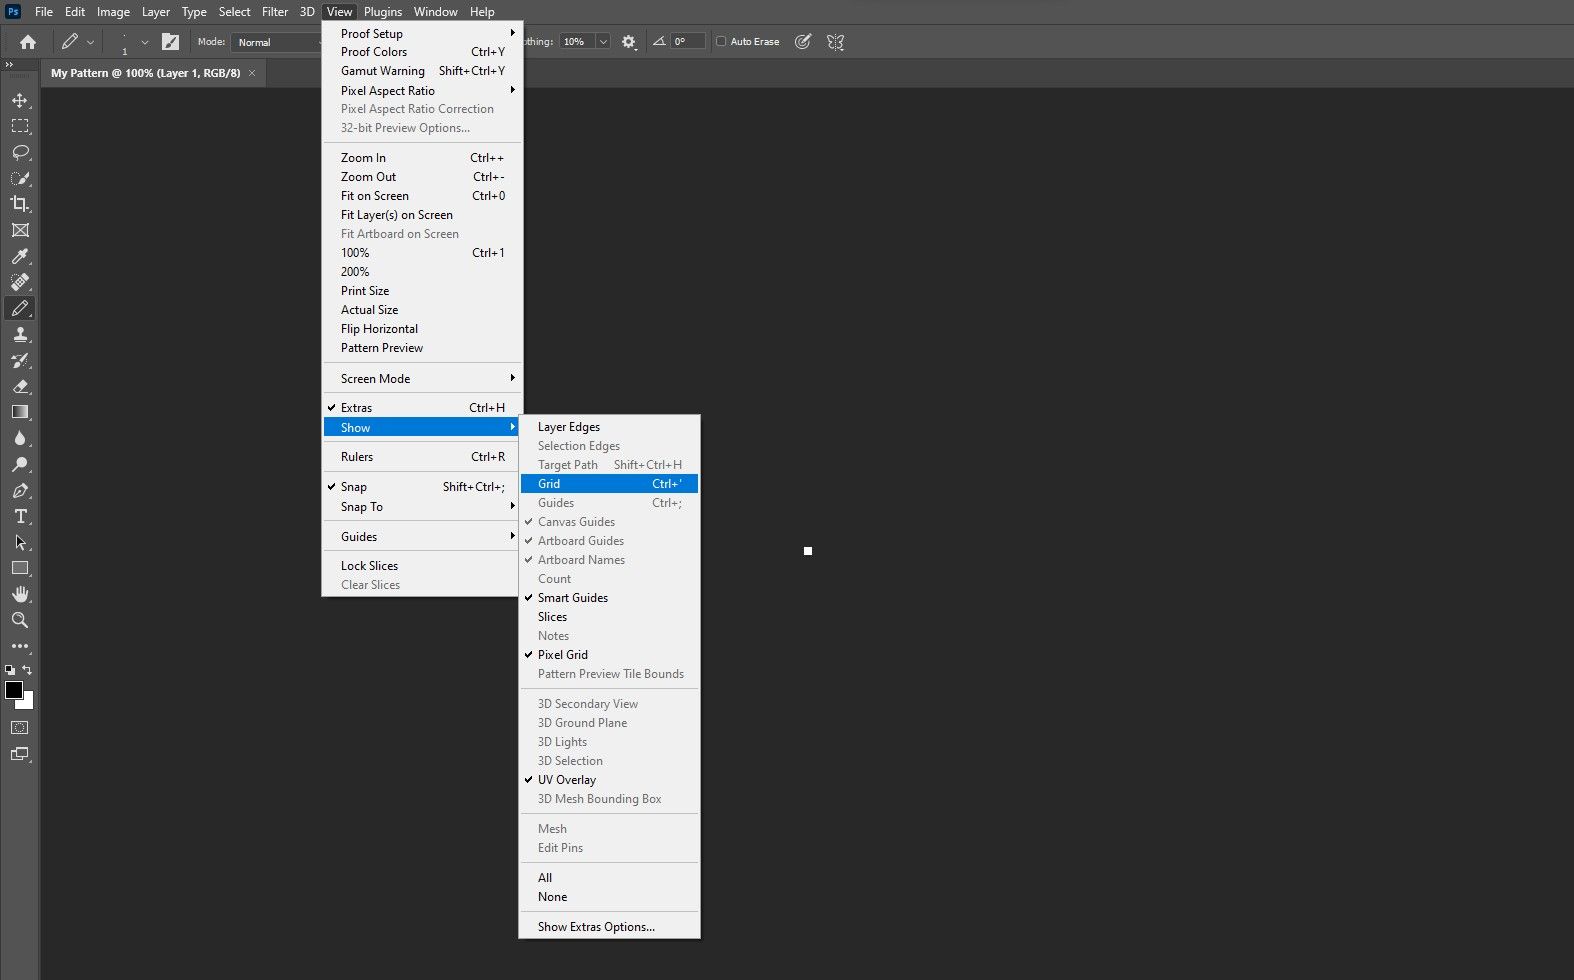
Task: Open the smoothing options gear
Action: coord(628,42)
